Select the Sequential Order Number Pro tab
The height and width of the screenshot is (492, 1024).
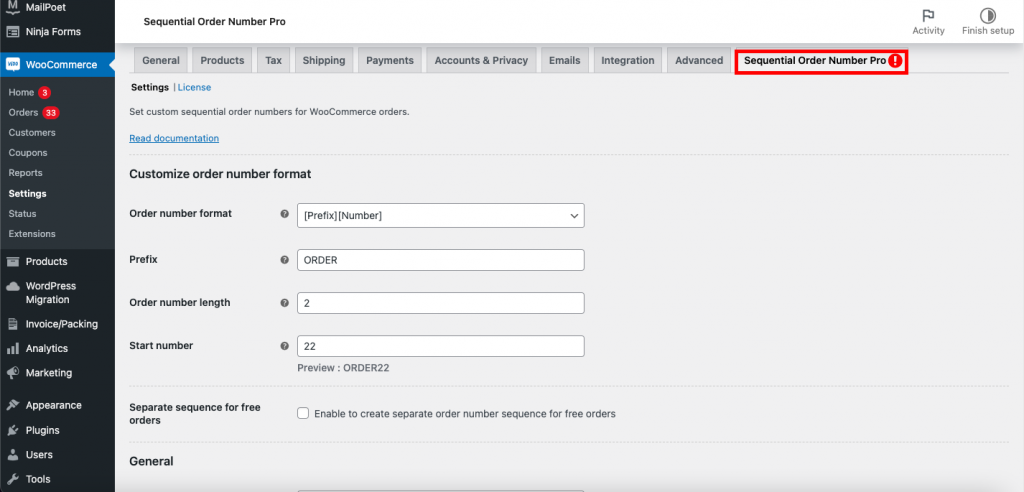821,61
